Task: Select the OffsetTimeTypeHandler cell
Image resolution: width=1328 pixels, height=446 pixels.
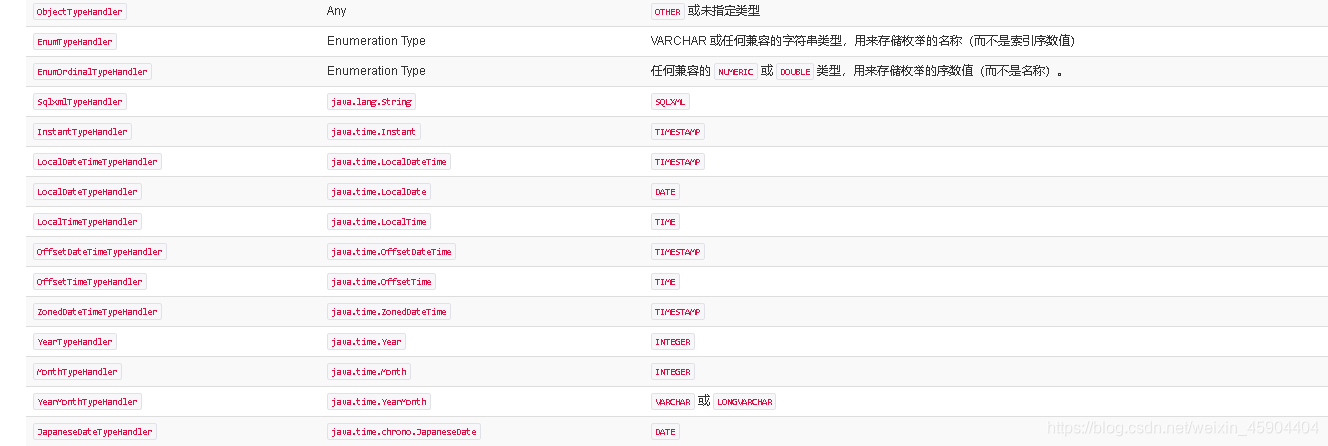Action: [90, 282]
